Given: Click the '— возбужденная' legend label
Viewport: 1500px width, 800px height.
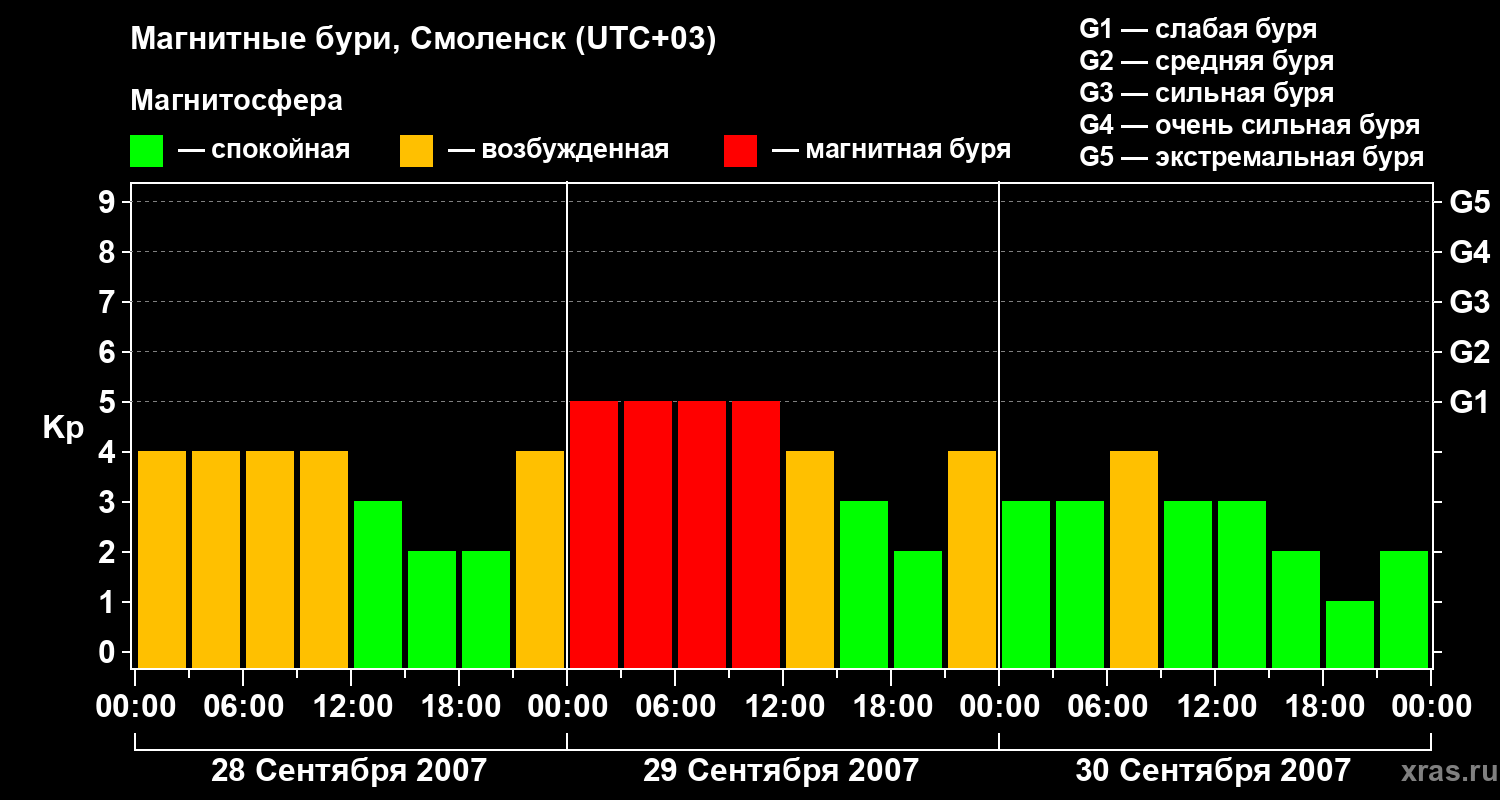Looking at the screenshot, I should 558,150.
